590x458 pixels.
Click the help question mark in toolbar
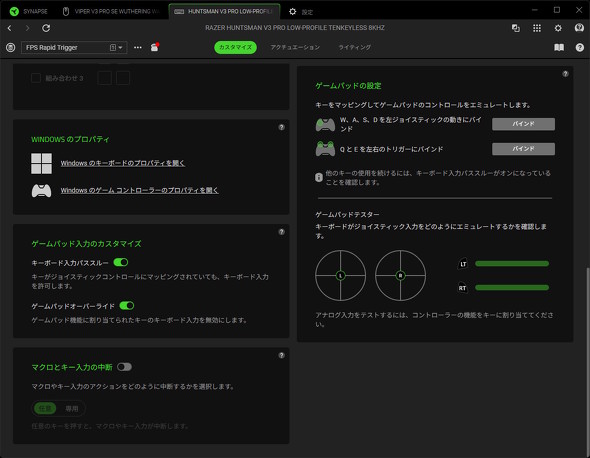579,47
